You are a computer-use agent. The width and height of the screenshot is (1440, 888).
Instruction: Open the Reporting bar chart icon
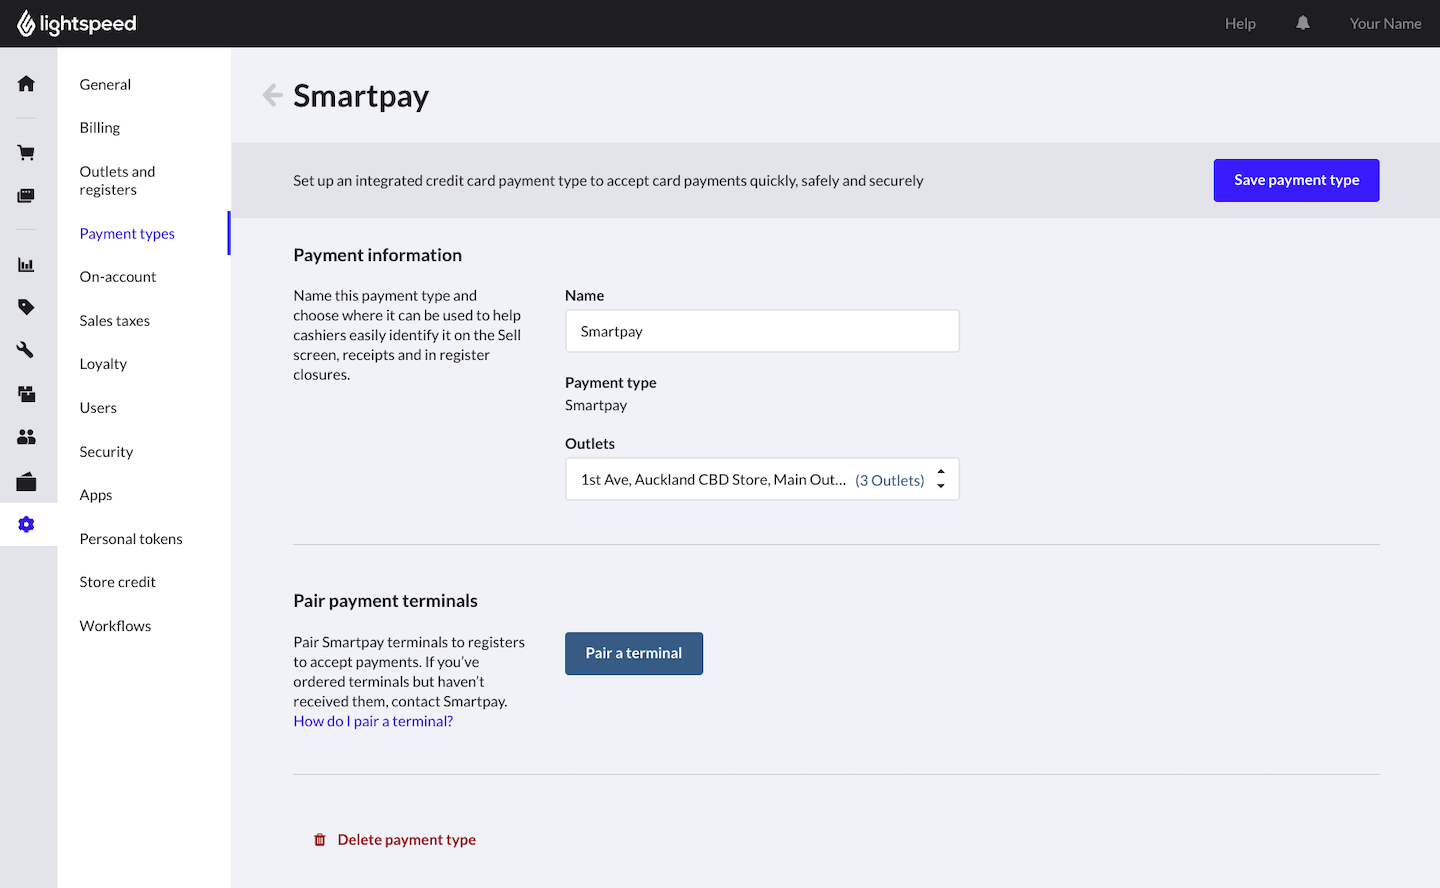tap(26, 264)
